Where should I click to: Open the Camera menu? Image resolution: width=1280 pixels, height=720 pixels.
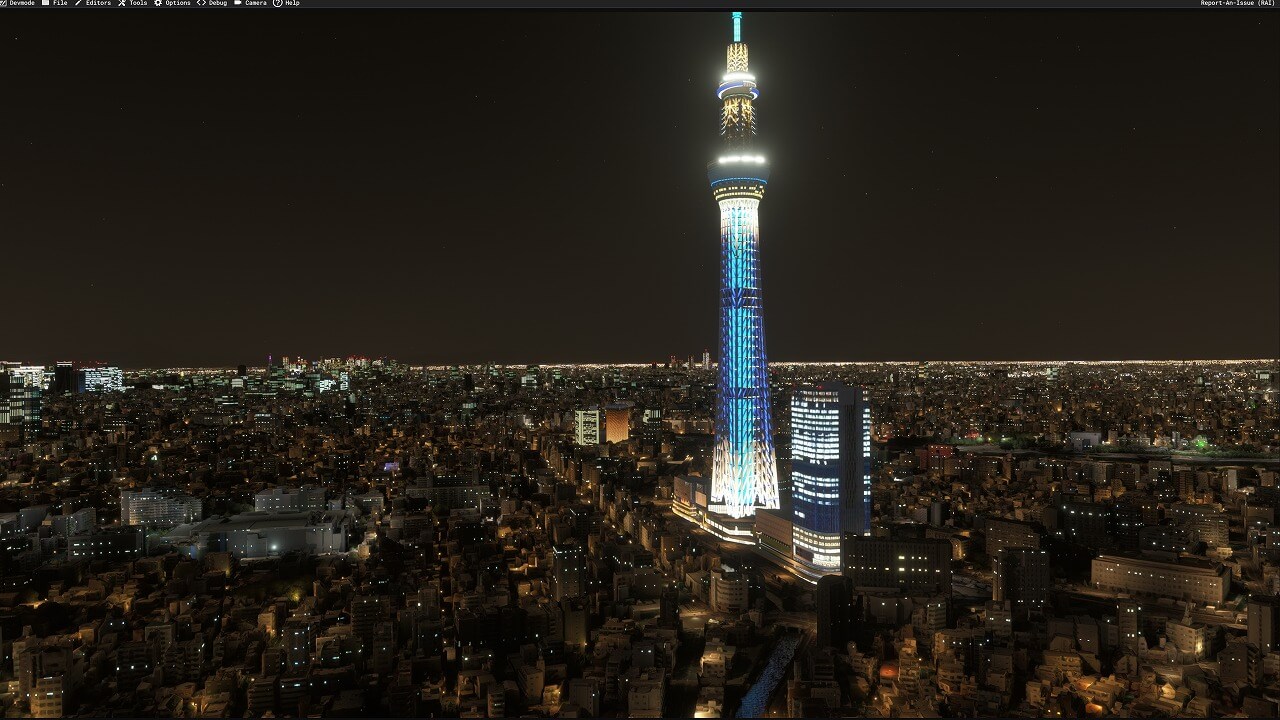coord(255,3)
